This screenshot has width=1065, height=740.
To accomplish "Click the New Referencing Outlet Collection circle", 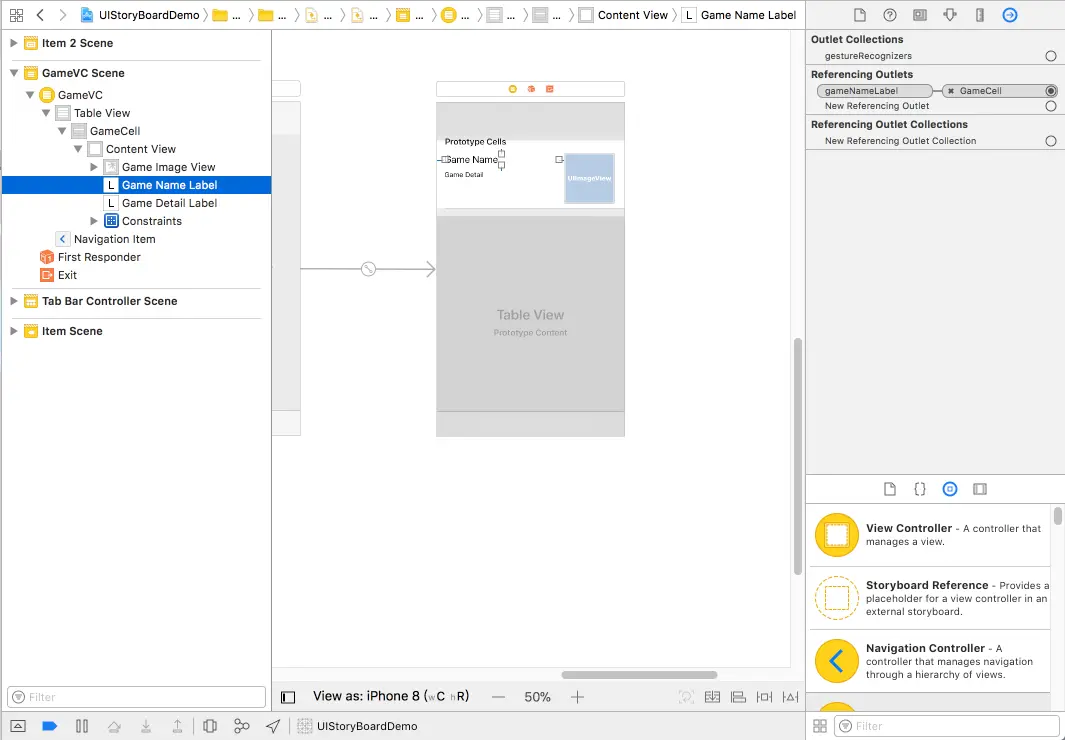I will pos(1051,141).
